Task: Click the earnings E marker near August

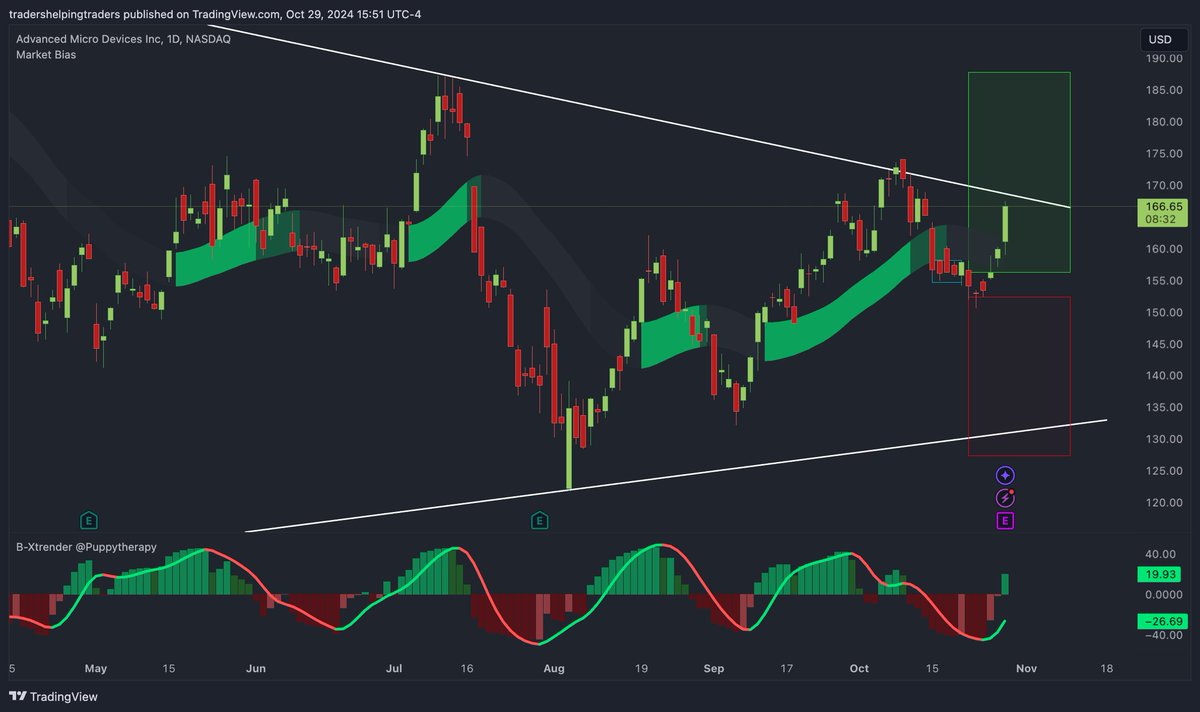Action: pos(540,520)
